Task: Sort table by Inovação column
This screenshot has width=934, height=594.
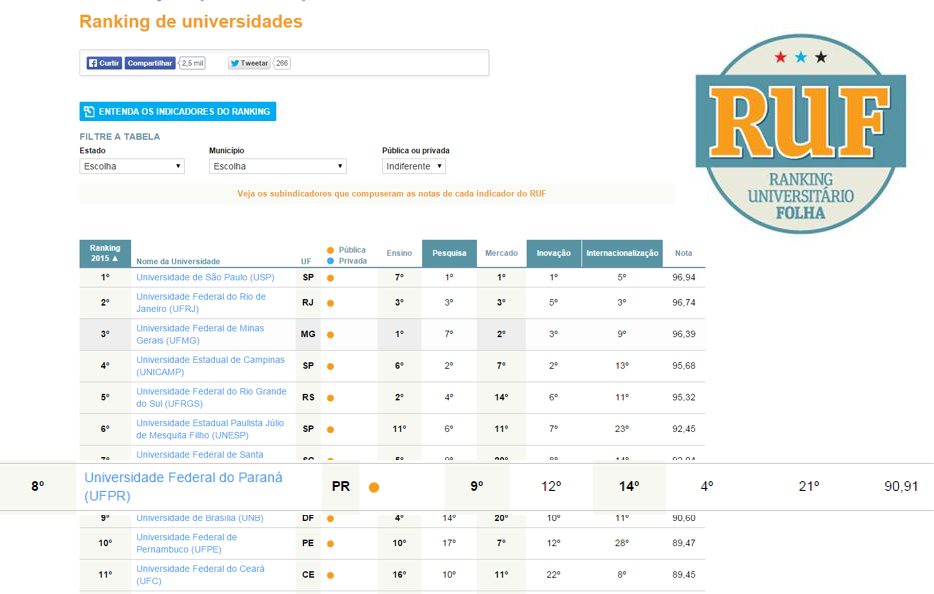Action: (553, 253)
